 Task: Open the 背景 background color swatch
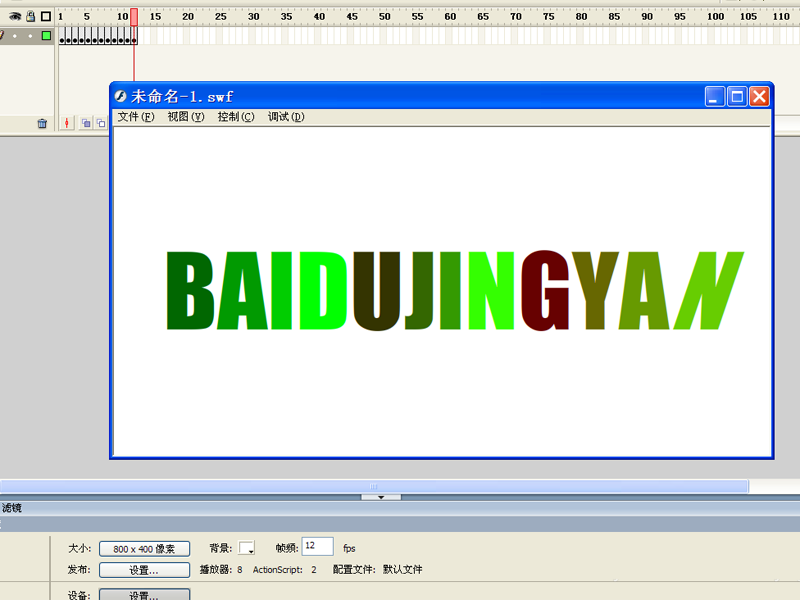[246, 548]
